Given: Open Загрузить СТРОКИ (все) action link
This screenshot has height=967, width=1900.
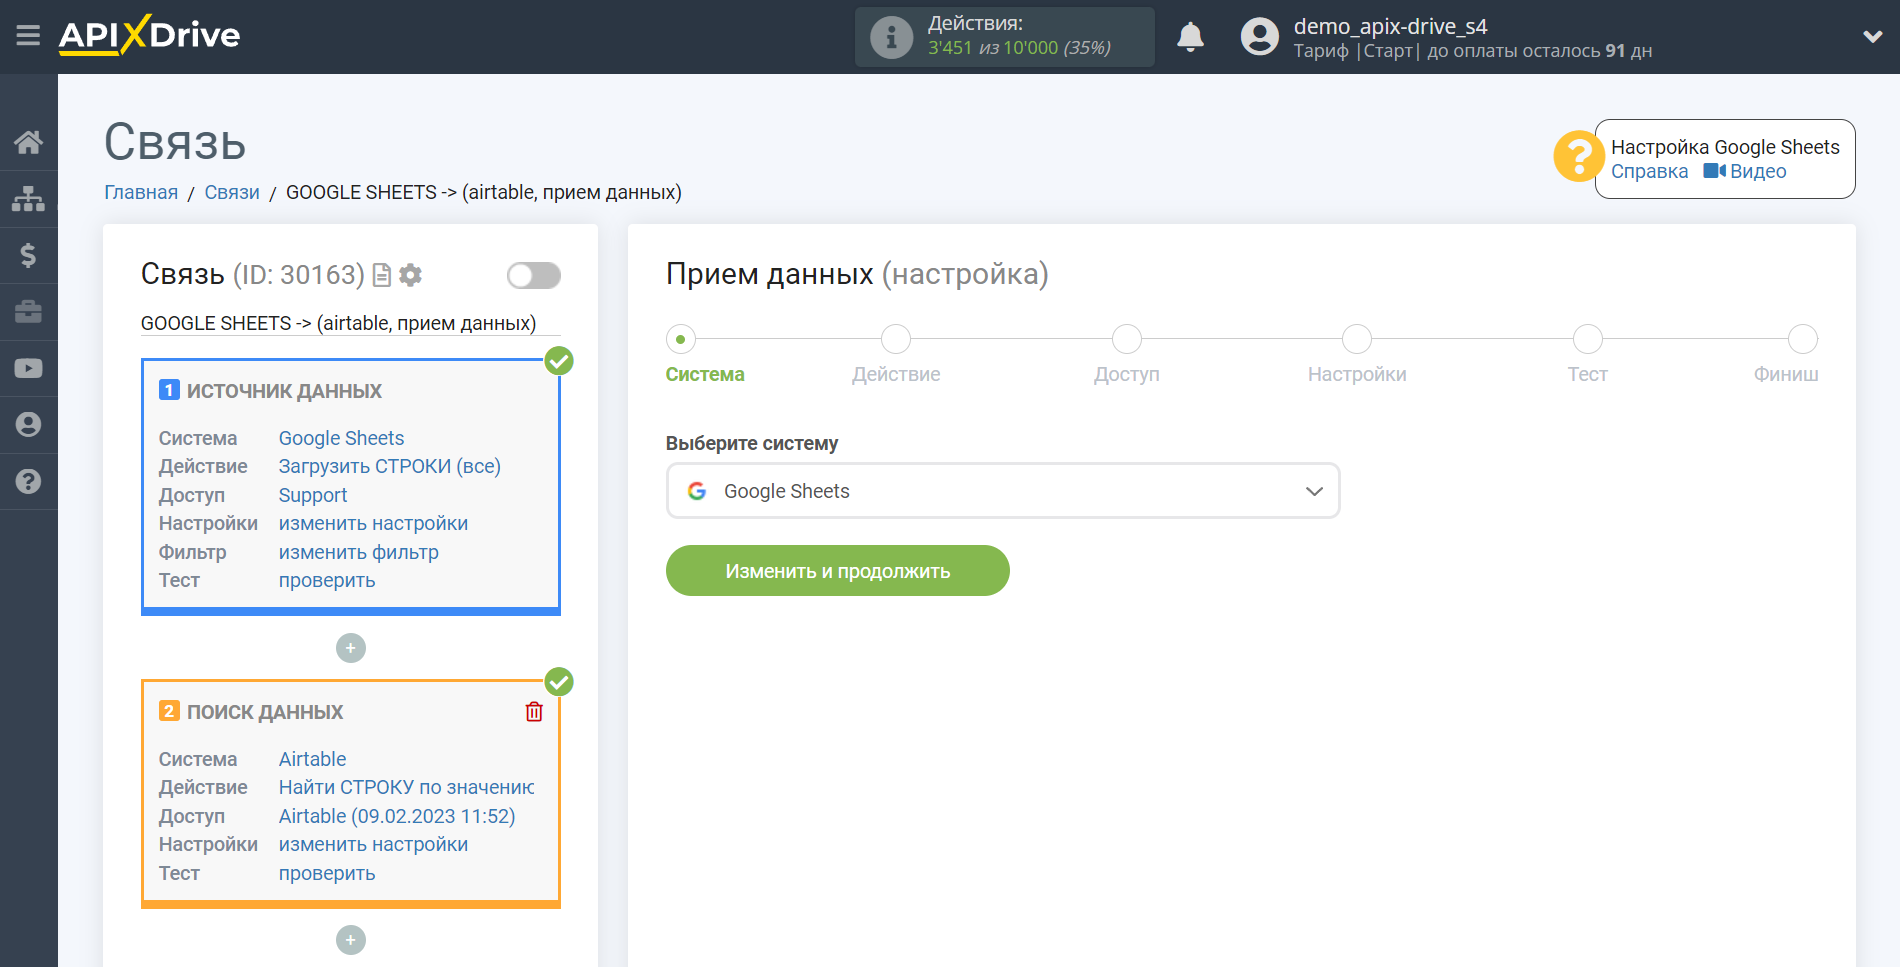Looking at the screenshot, I should [x=389, y=466].
